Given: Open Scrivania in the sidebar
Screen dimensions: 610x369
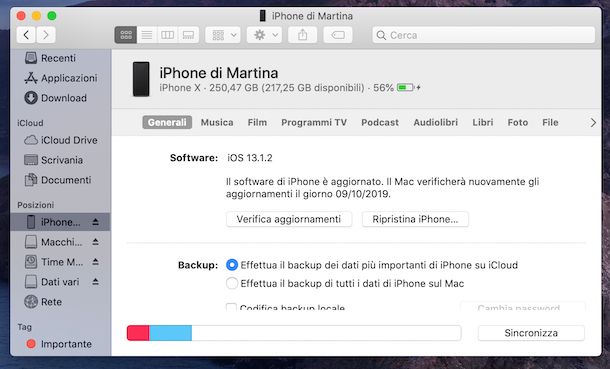Looking at the screenshot, I should click(x=54, y=160).
